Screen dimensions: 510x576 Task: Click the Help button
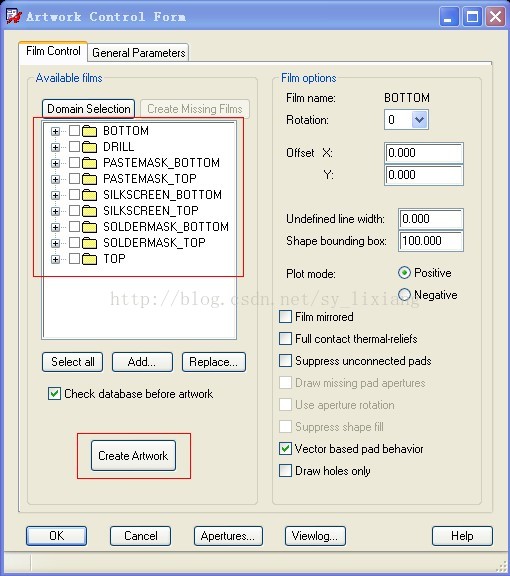462,536
